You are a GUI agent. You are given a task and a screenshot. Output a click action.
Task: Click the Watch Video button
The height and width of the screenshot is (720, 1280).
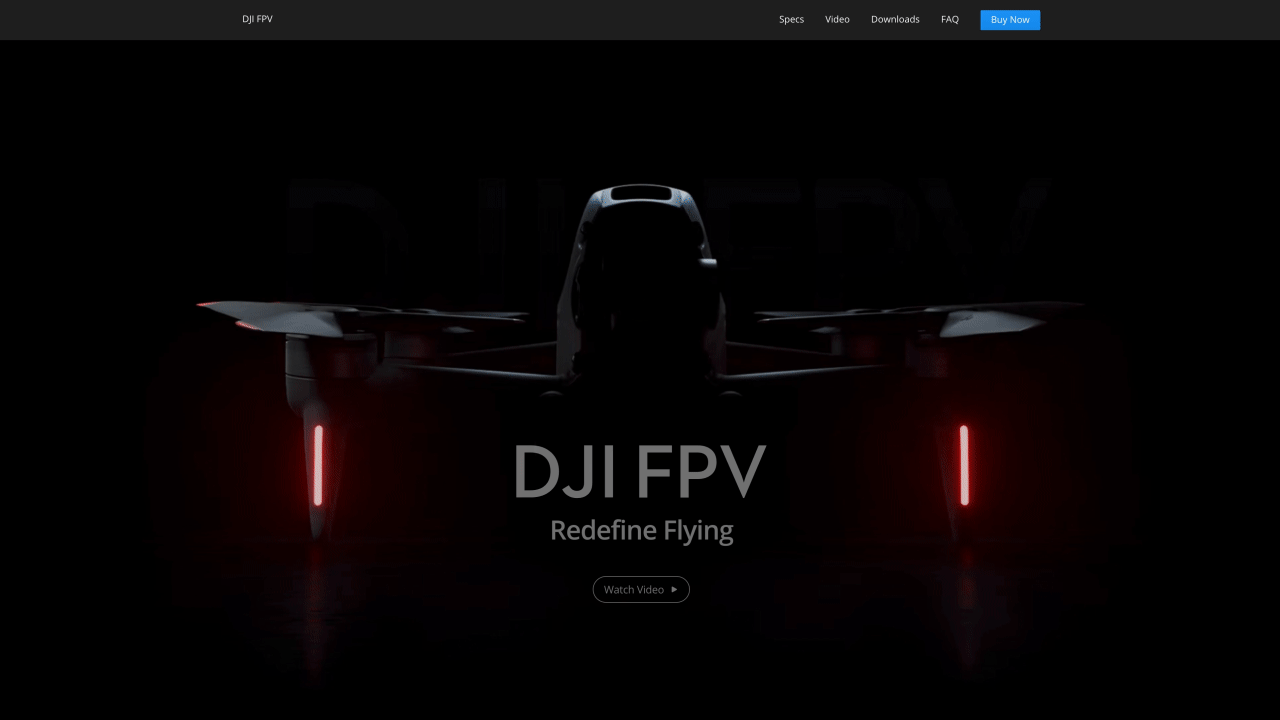tap(641, 590)
